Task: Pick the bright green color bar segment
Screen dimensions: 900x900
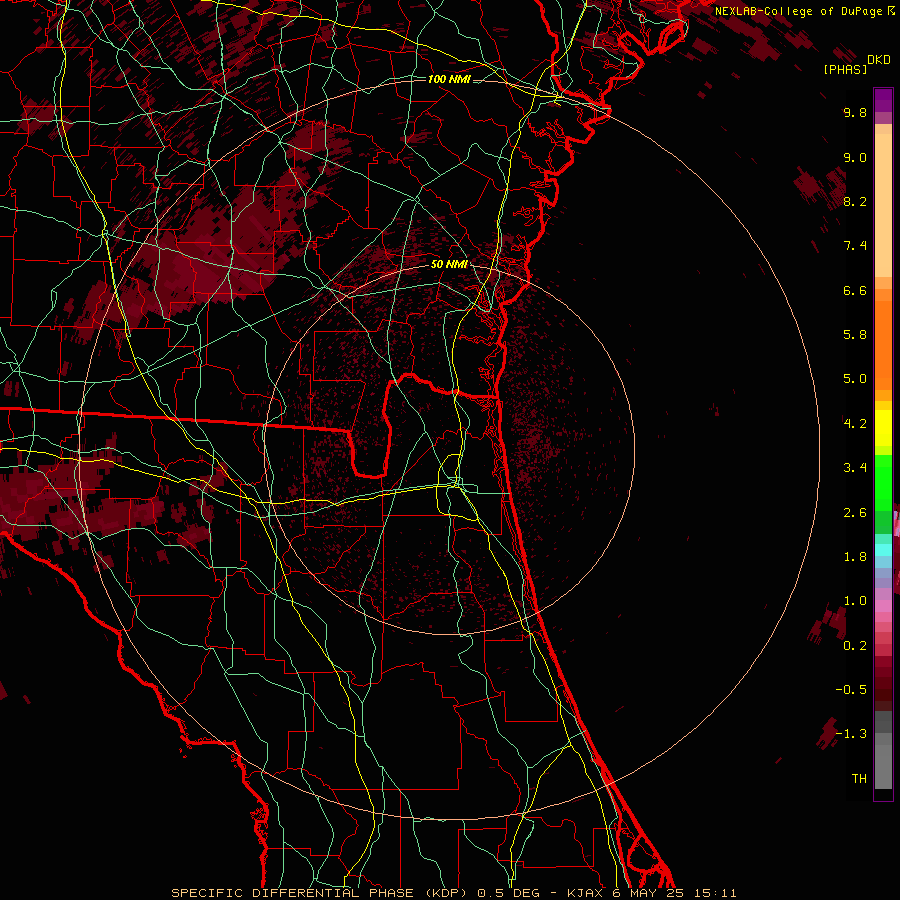Action: pos(883,482)
